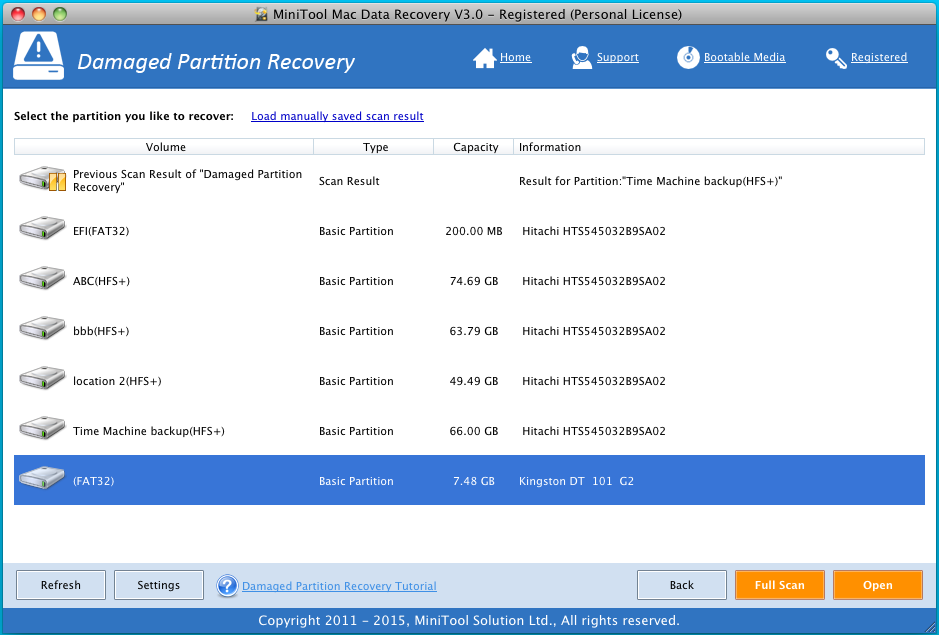Select the bbb(HFS+) volume
This screenshot has height=635, width=939.
[101, 331]
